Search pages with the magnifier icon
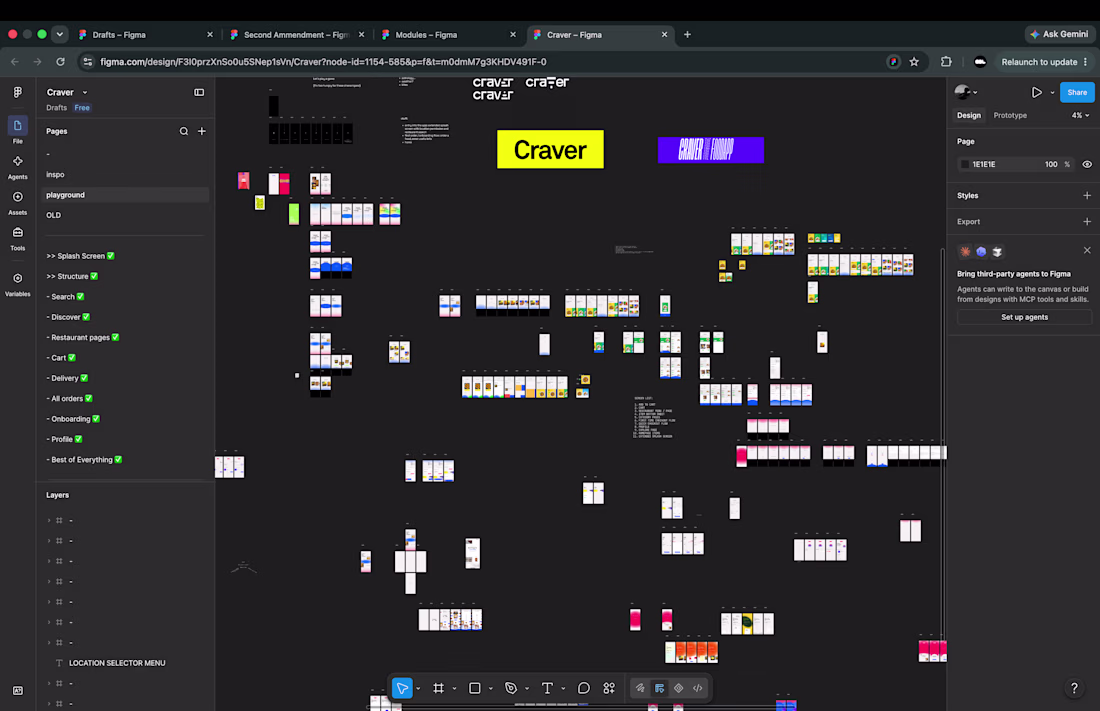The image size is (1100, 711). tap(184, 131)
